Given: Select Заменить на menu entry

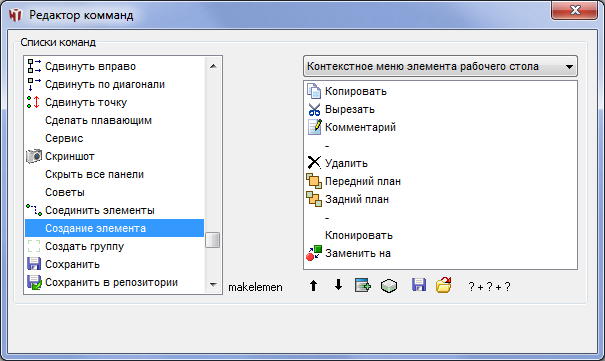Looking at the screenshot, I should point(358,253).
